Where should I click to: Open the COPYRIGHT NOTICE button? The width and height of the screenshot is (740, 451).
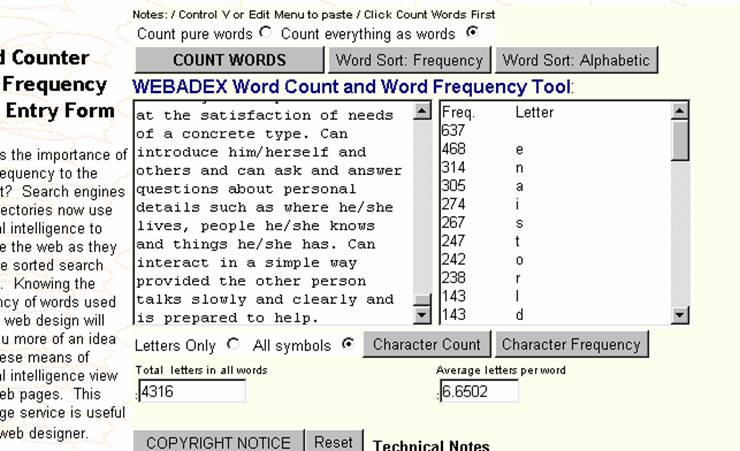(x=219, y=442)
